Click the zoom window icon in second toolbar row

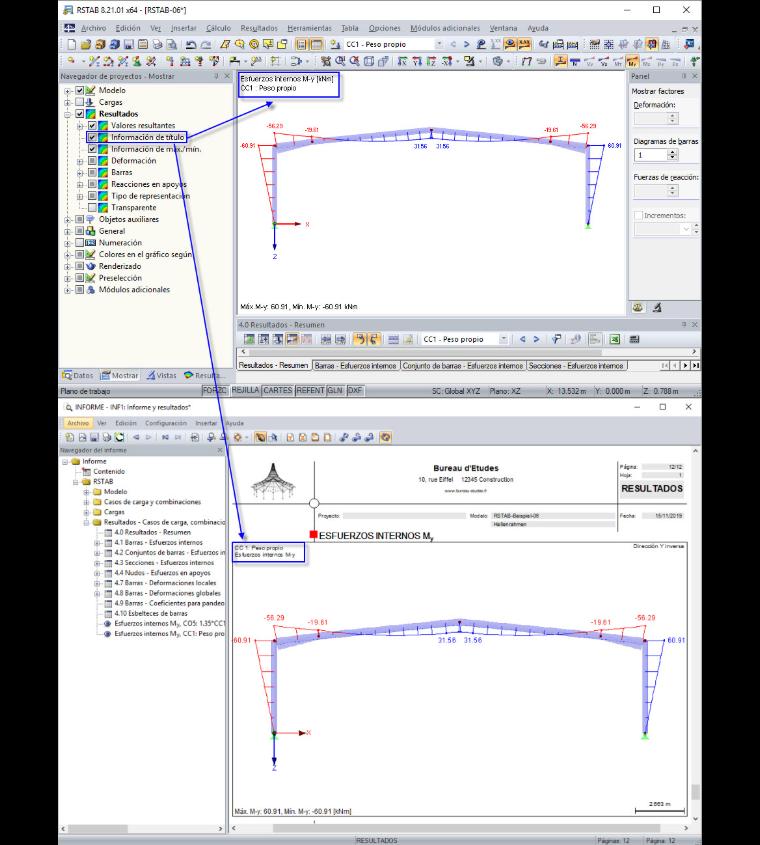[340, 61]
